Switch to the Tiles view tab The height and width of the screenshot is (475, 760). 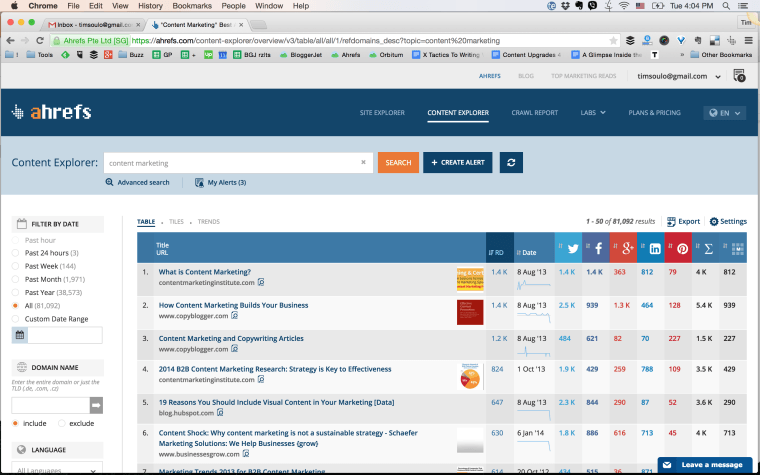pyautogui.click(x=176, y=222)
